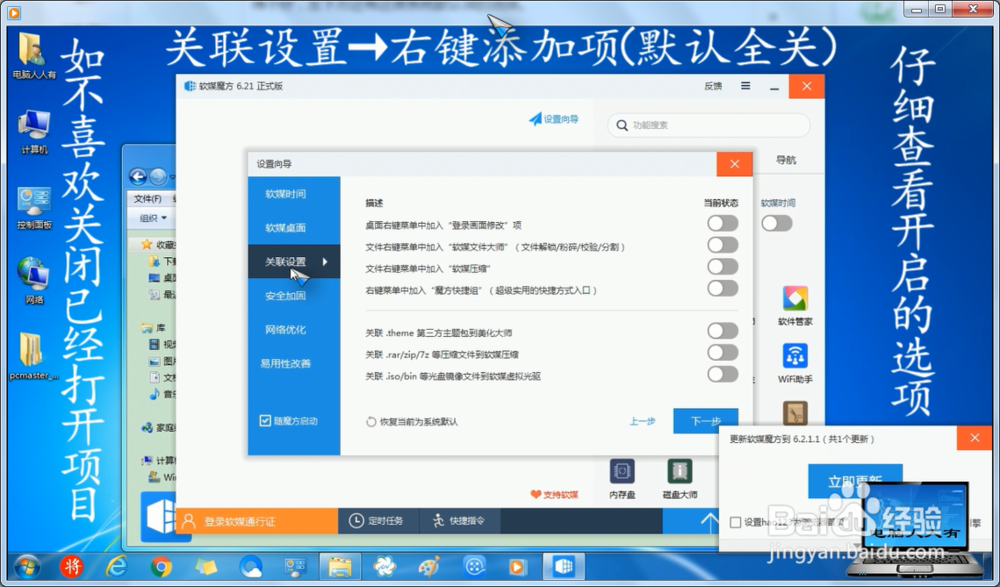Toggle the .rar/zip/7z association switch
This screenshot has height=587, width=1000.
[723, 352]
